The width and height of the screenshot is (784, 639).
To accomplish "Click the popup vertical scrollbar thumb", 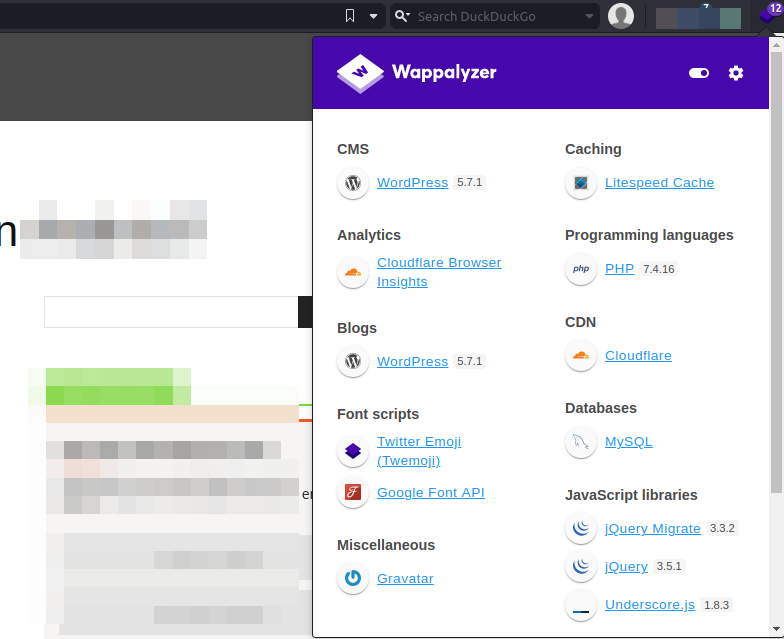I will [x=776, y=272].
